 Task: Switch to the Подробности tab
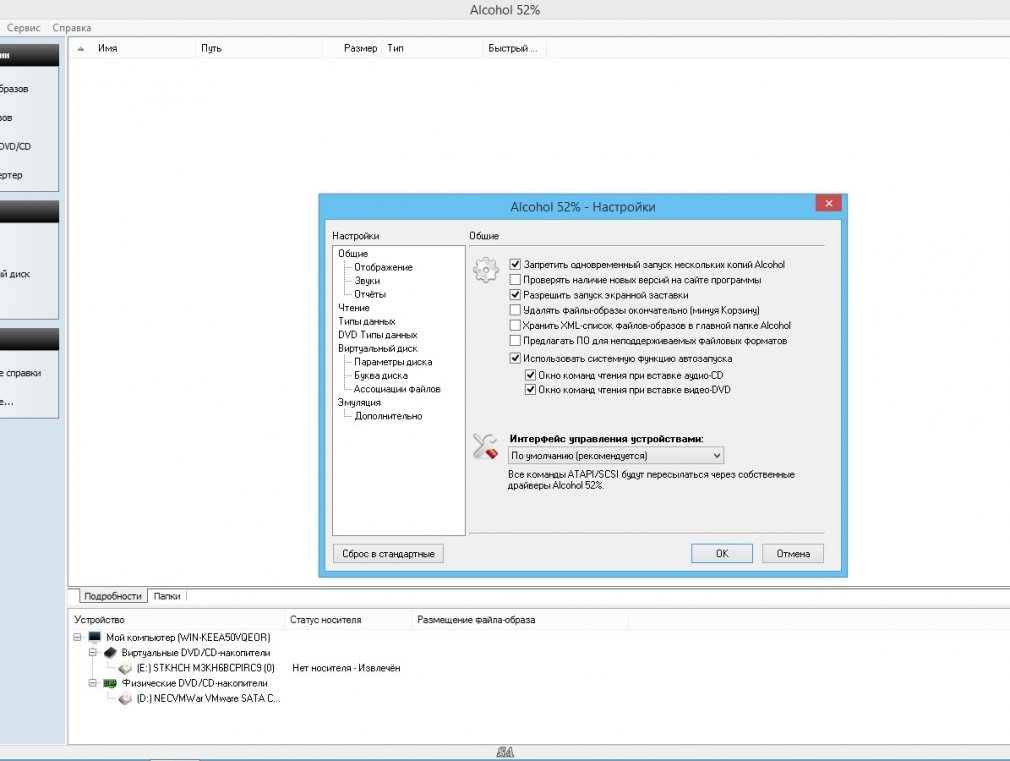coord(113,596)
